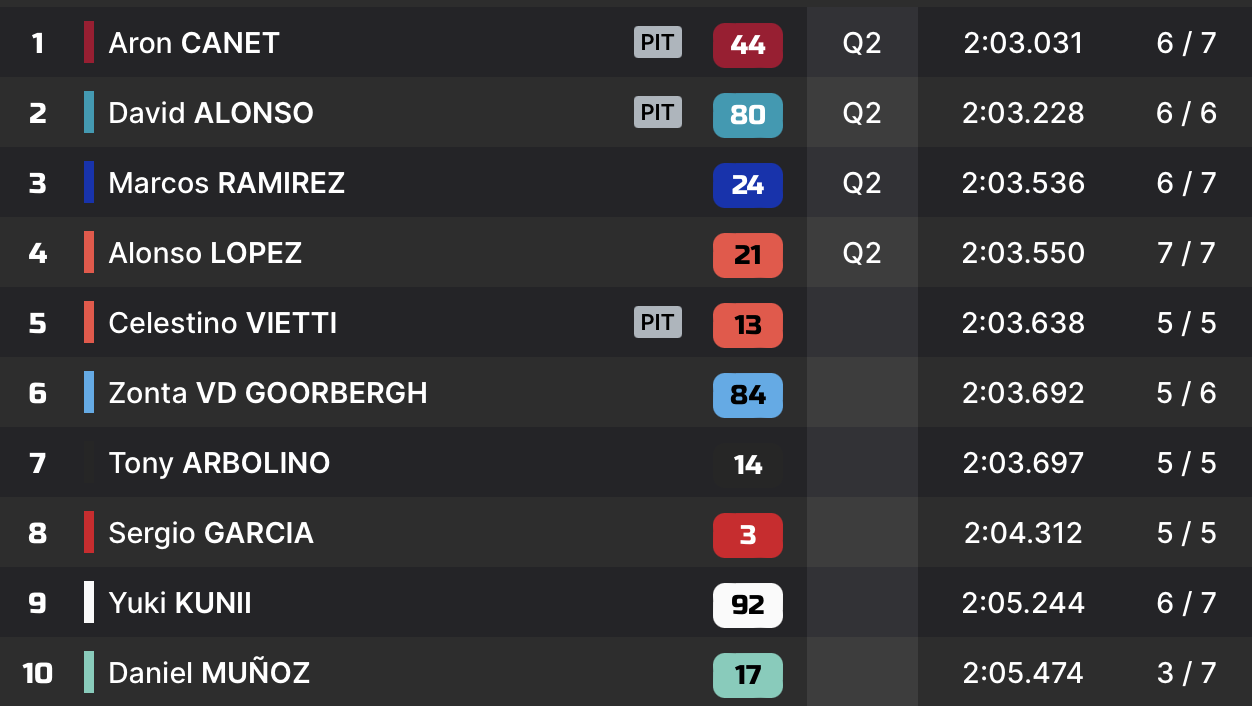Screen dimensions: 1252x706
Task: Click the teal number 80 badge
Action: [747, 115]
